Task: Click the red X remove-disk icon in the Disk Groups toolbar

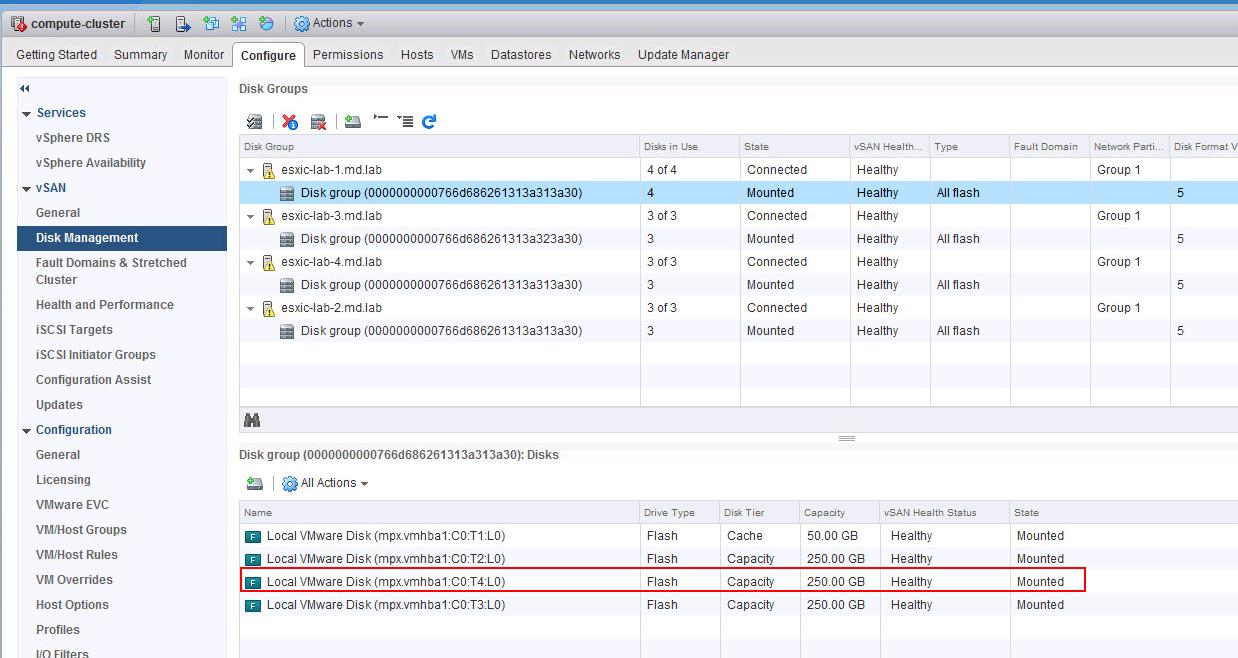Action: tap(290, 122)
